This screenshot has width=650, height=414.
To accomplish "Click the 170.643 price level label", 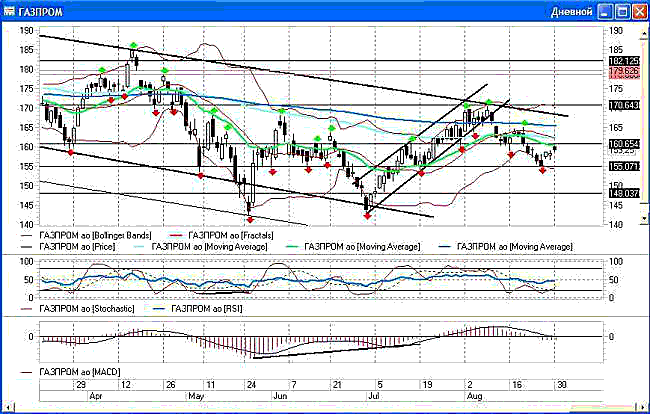I will coord(624,105).
